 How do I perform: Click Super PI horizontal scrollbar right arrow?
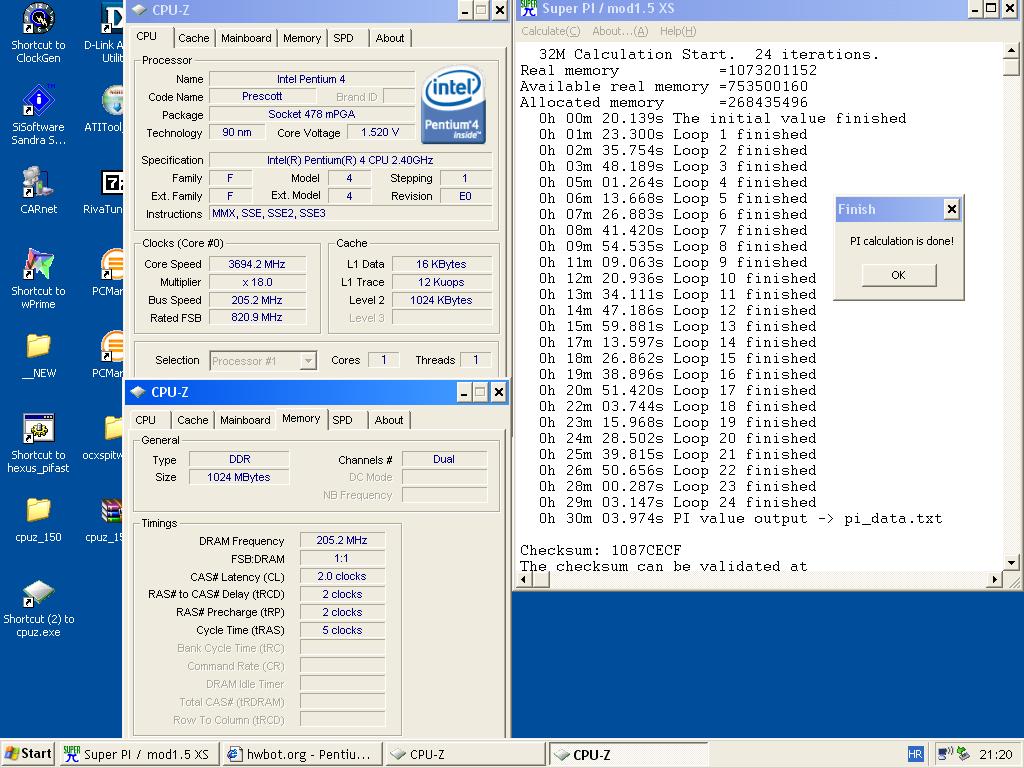tap(995, 579)
